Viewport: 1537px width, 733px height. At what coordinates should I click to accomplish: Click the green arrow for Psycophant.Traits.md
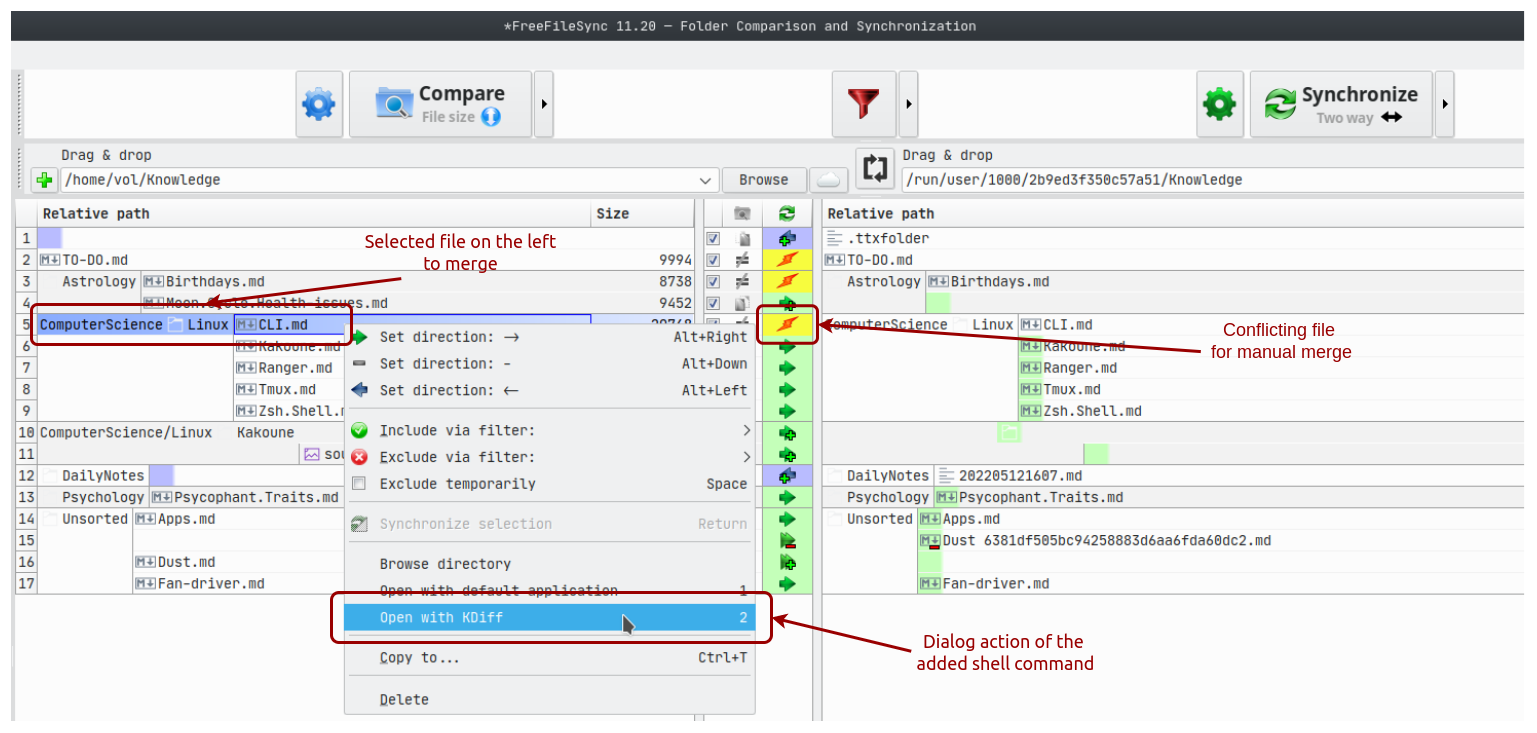787,497
